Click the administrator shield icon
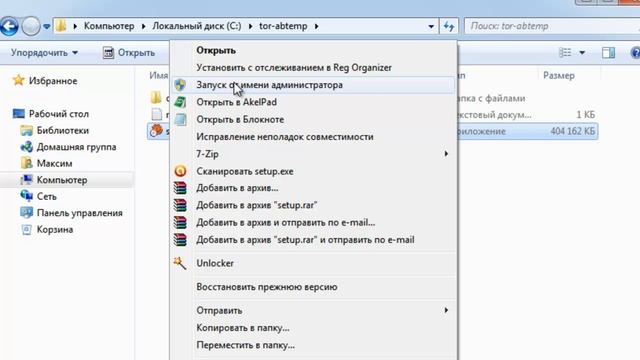 click(180, 85)
